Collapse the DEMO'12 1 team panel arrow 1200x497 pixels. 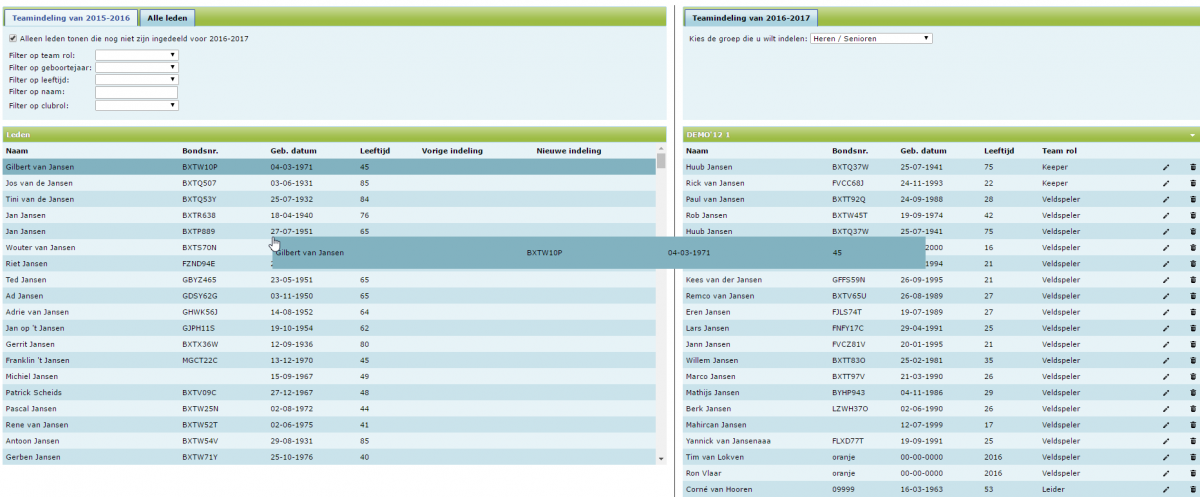[x=1192, y=134]
